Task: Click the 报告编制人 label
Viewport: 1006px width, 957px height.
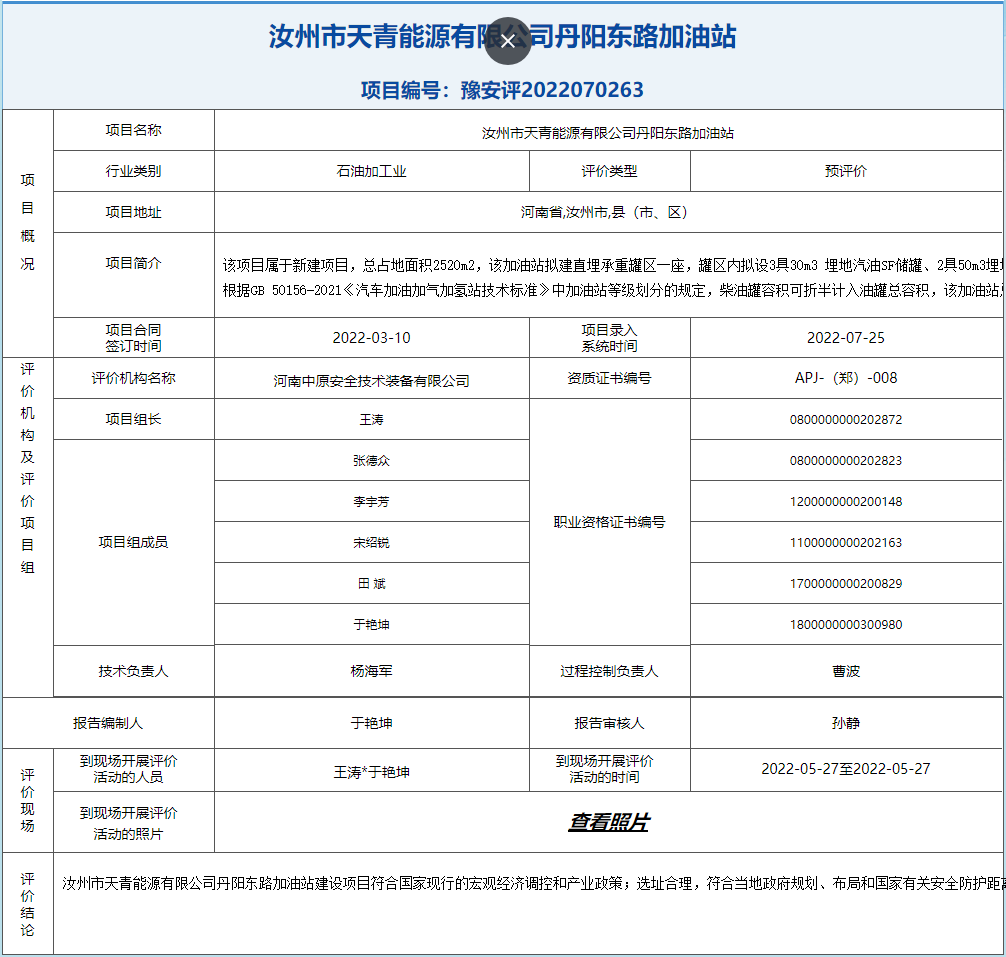Action: point(108,723)
